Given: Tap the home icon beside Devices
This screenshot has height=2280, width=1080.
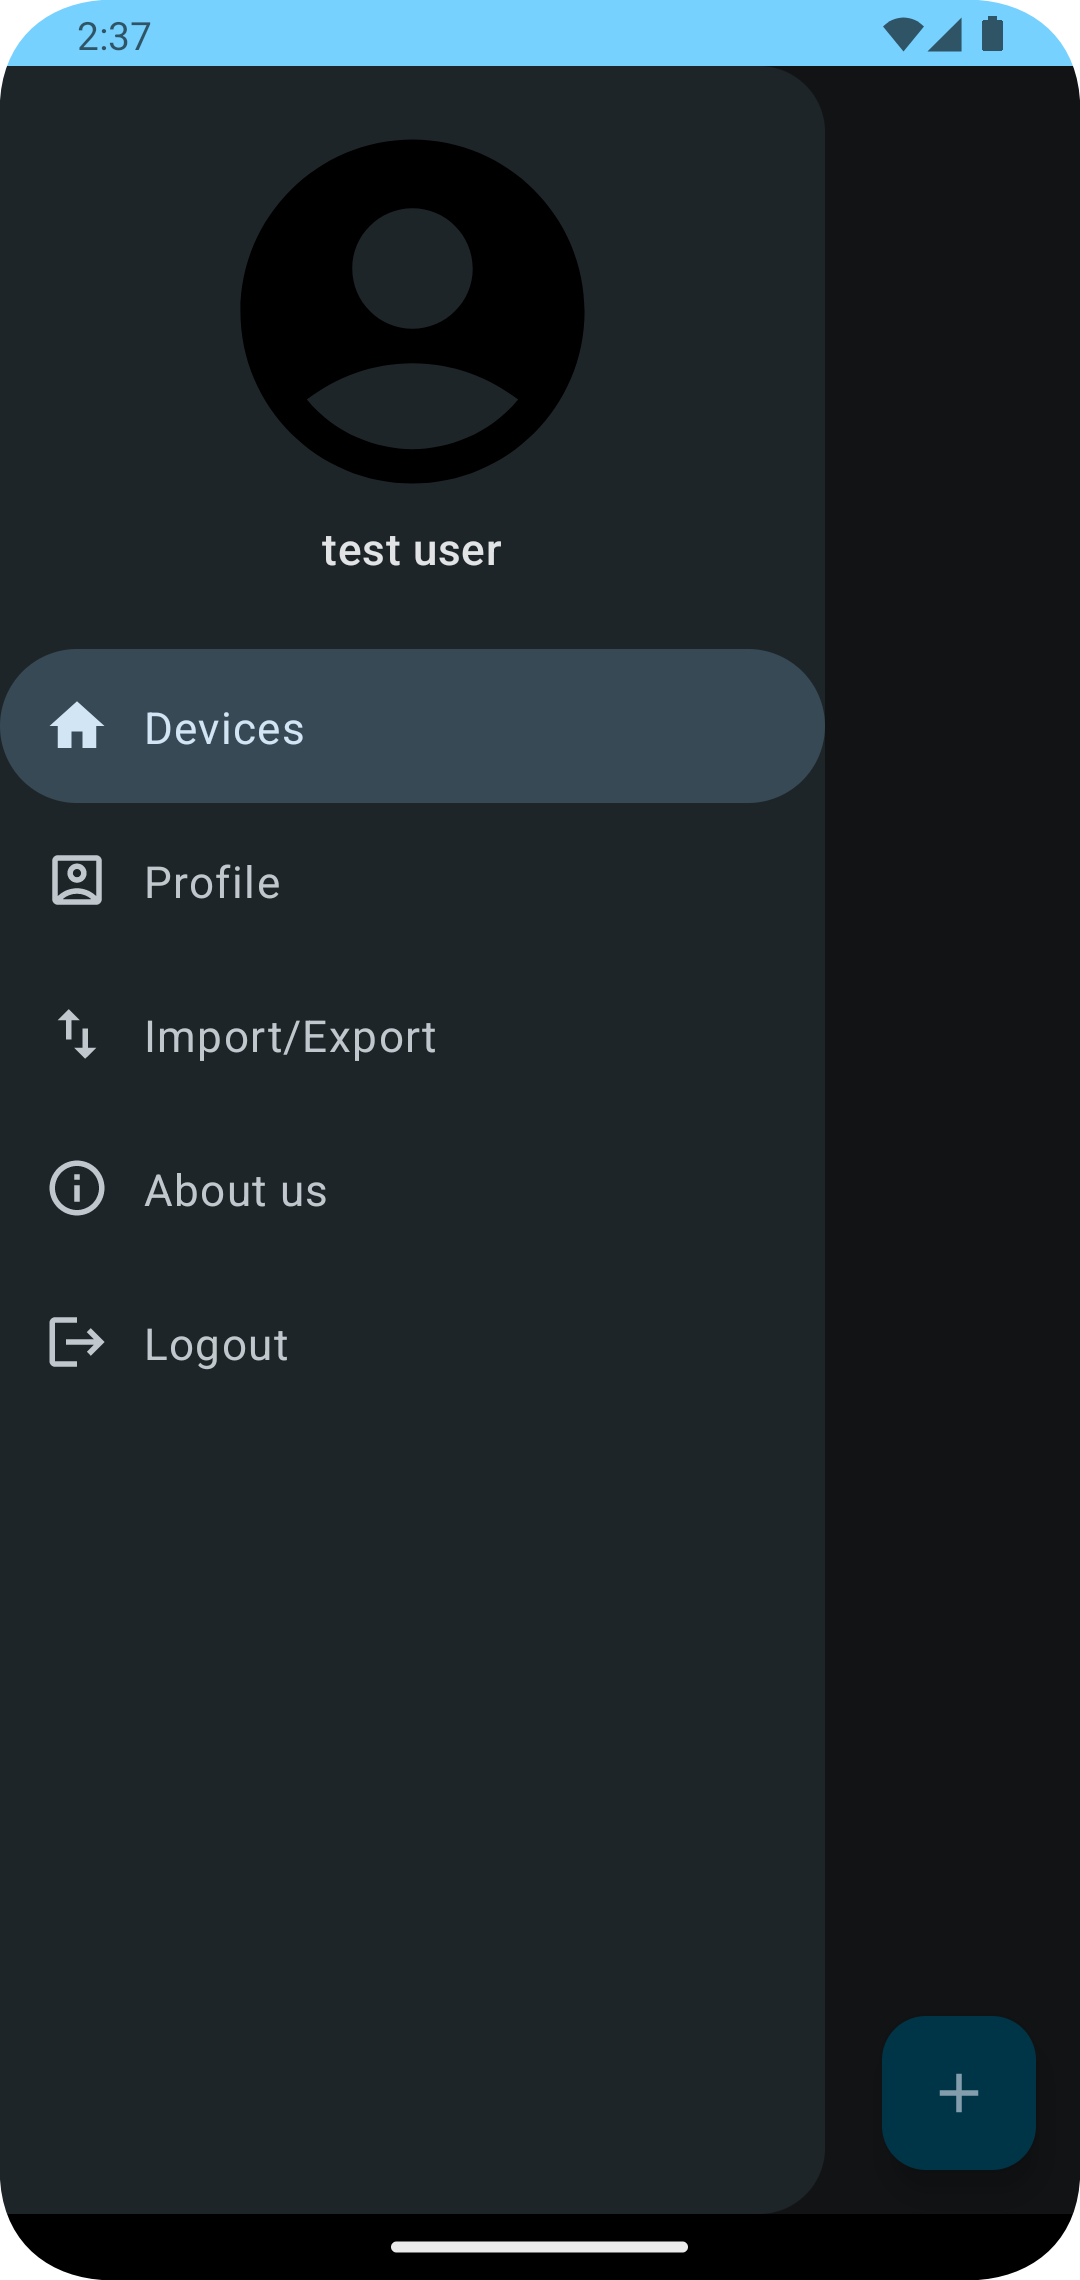Looking at the screenshot, I should coord(77,726).
